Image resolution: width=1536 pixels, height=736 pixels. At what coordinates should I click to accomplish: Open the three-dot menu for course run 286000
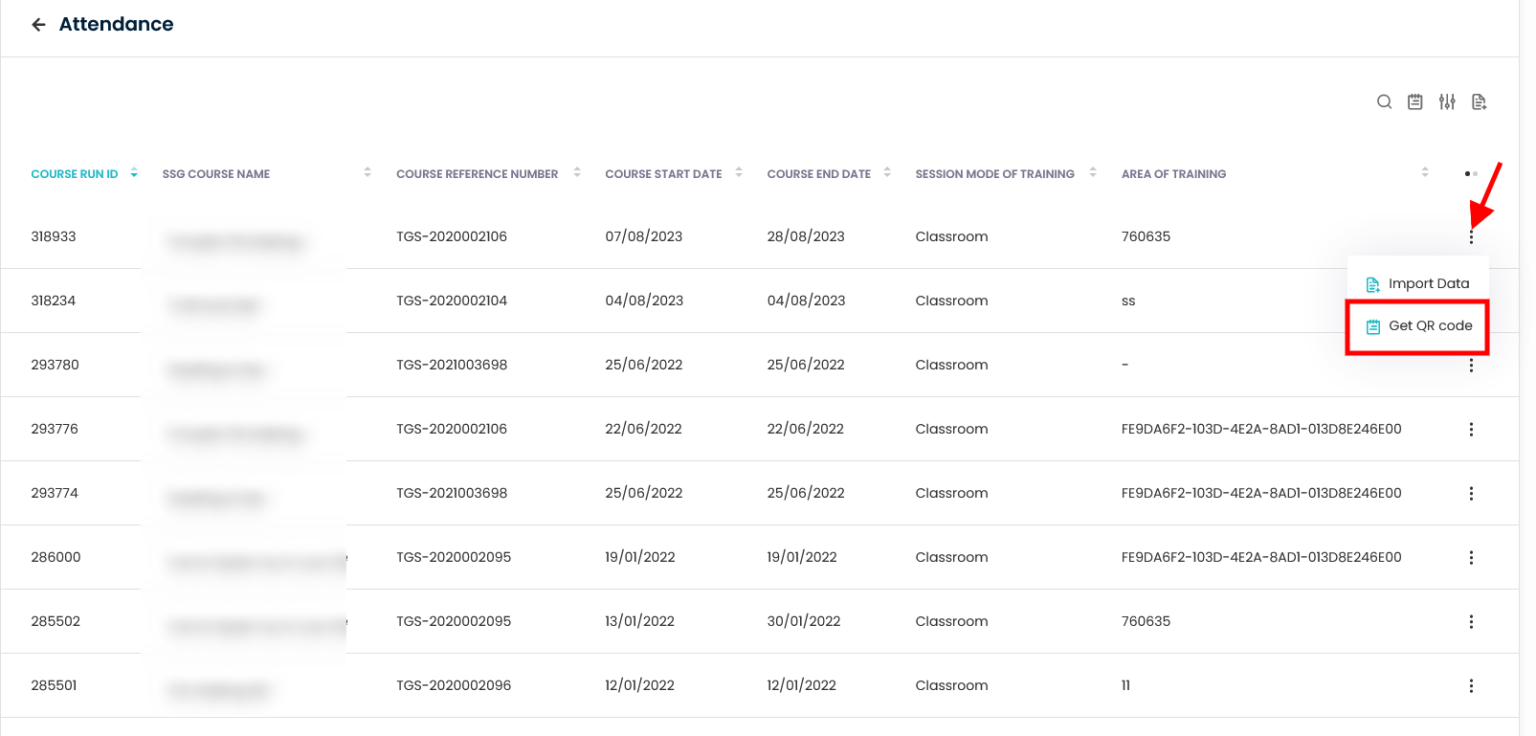pyautogui.click(x=1471, y=557)
